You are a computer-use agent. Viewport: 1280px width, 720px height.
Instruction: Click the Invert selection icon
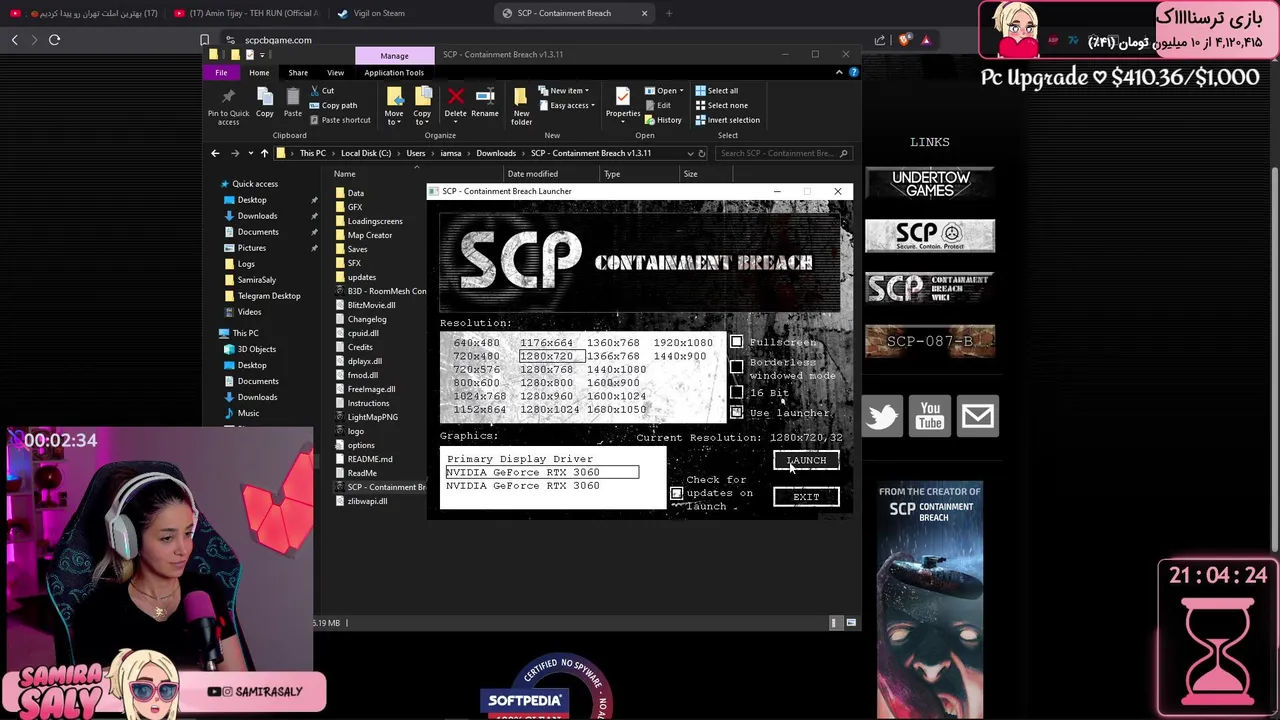point(700,120)
